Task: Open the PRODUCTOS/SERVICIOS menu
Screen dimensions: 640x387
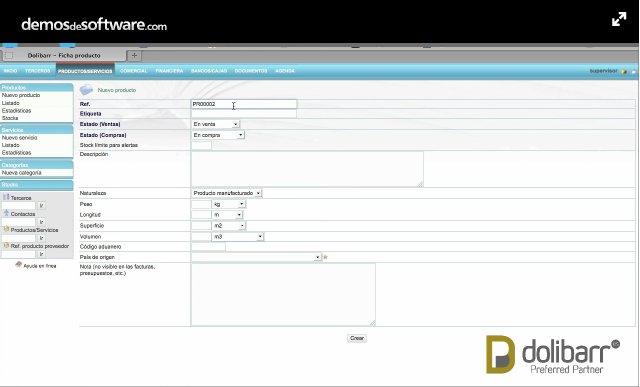Action: point(85,71)
